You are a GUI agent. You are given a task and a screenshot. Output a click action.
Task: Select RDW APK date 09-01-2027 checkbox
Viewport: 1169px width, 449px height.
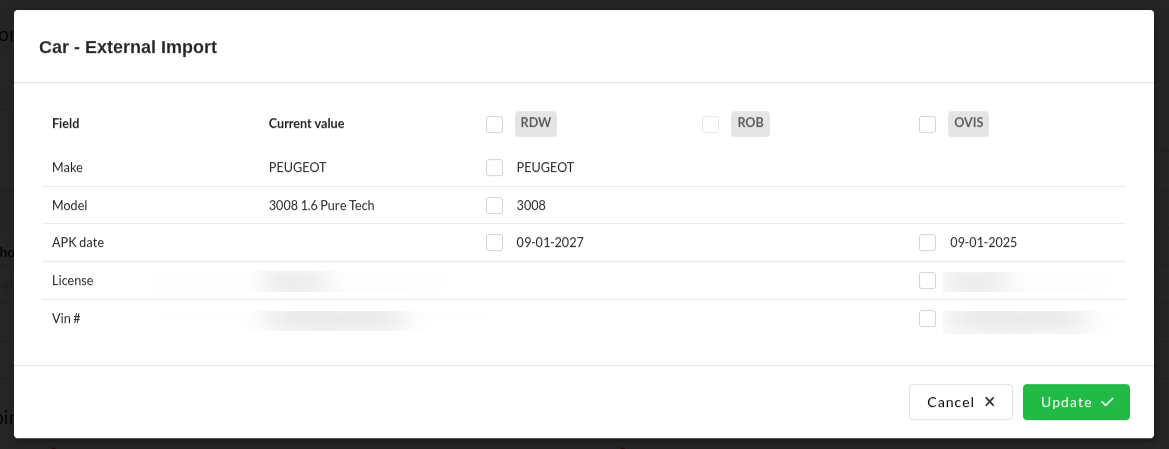tap(494, 243)
